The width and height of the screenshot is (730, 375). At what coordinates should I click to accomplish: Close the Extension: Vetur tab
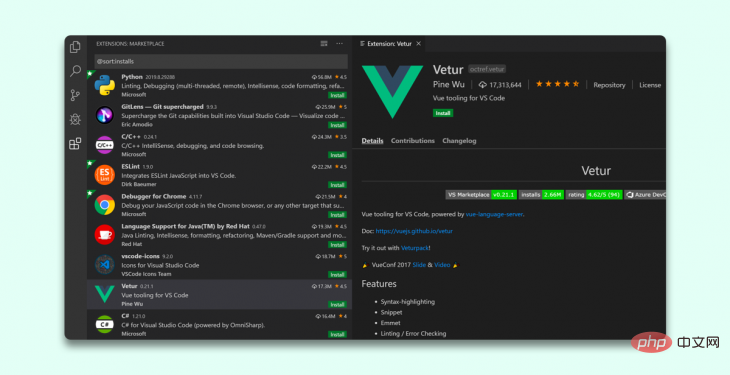[x=419, y=44]
